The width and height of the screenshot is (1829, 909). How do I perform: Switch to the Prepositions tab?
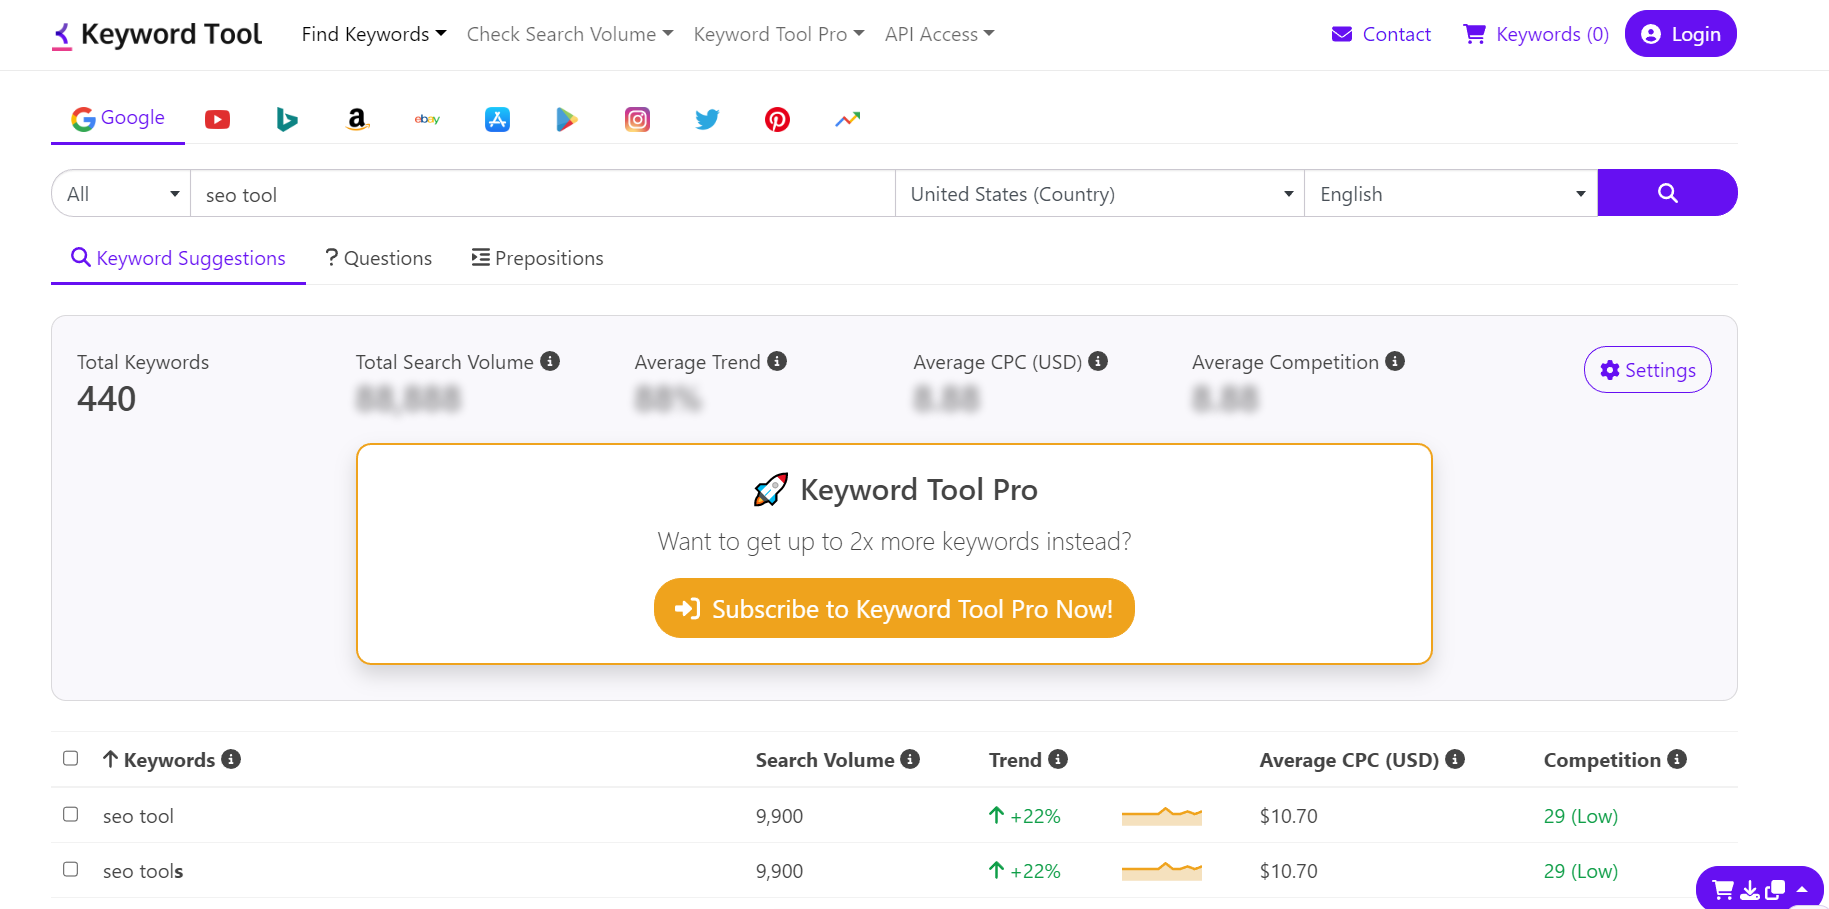click(538, 258)
